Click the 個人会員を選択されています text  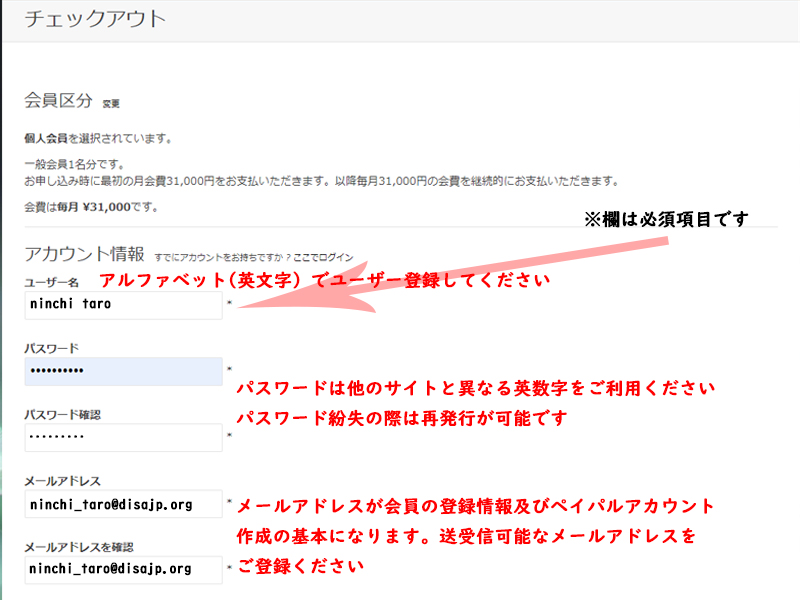98,139
